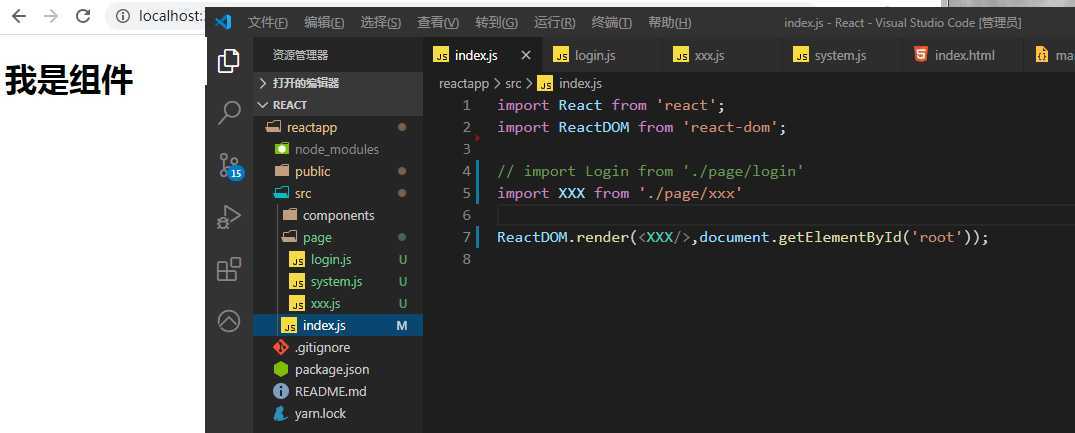Screen dimensions: 1075x433
Task: Open xxx.js in the file tree
Action: 338,304
